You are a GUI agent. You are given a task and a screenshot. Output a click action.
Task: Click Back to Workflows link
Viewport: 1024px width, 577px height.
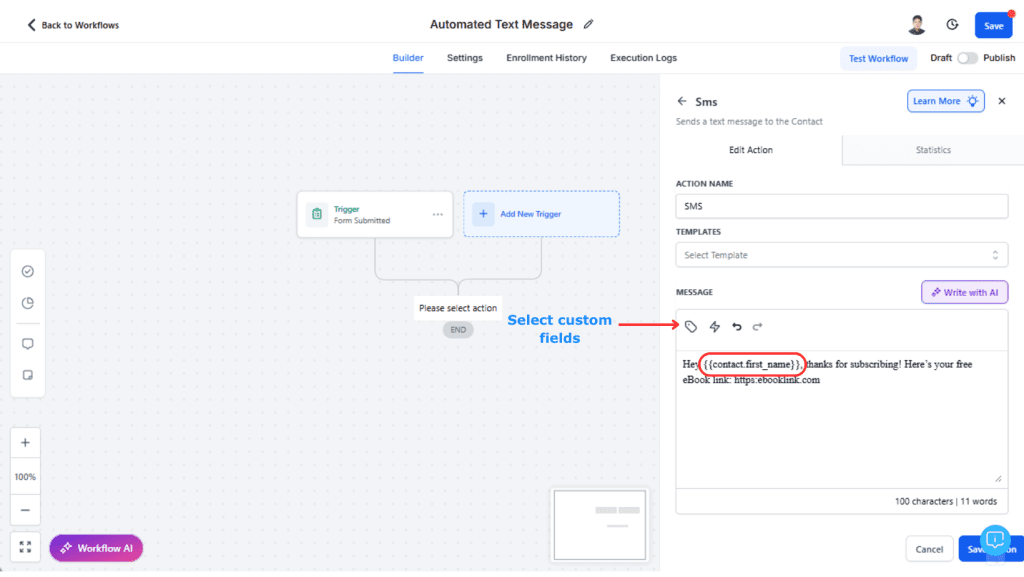coord(73,25)
